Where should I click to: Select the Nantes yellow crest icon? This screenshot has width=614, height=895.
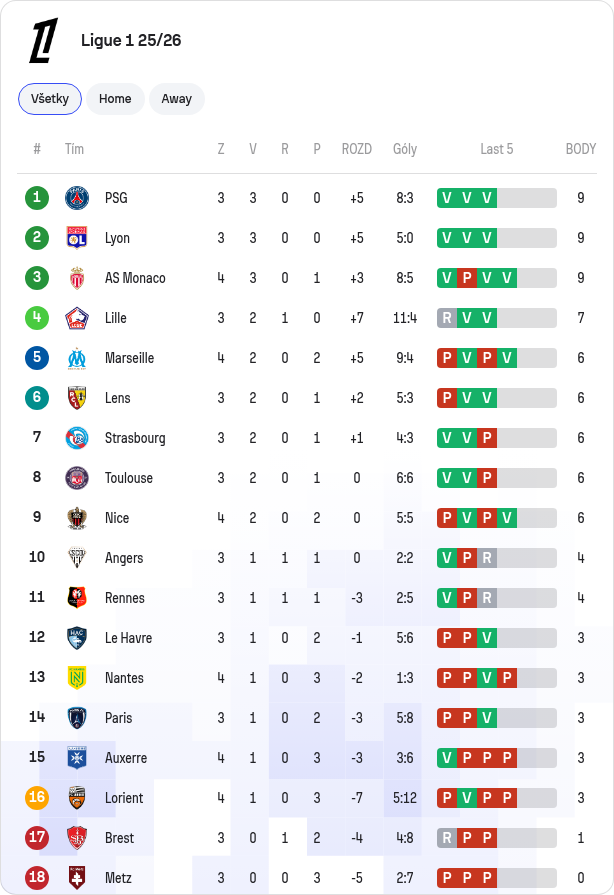77,678
